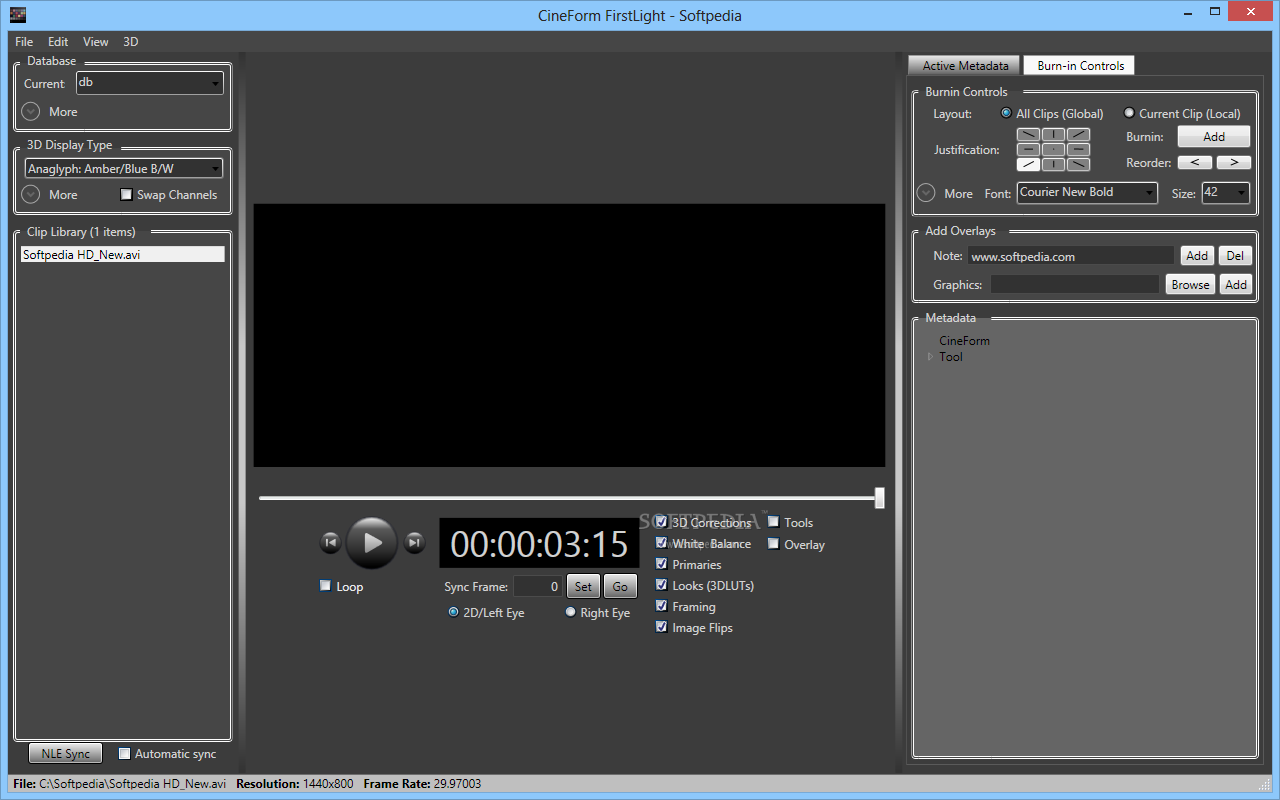Uncheck the Image Flips checkbox

point(661,627)
